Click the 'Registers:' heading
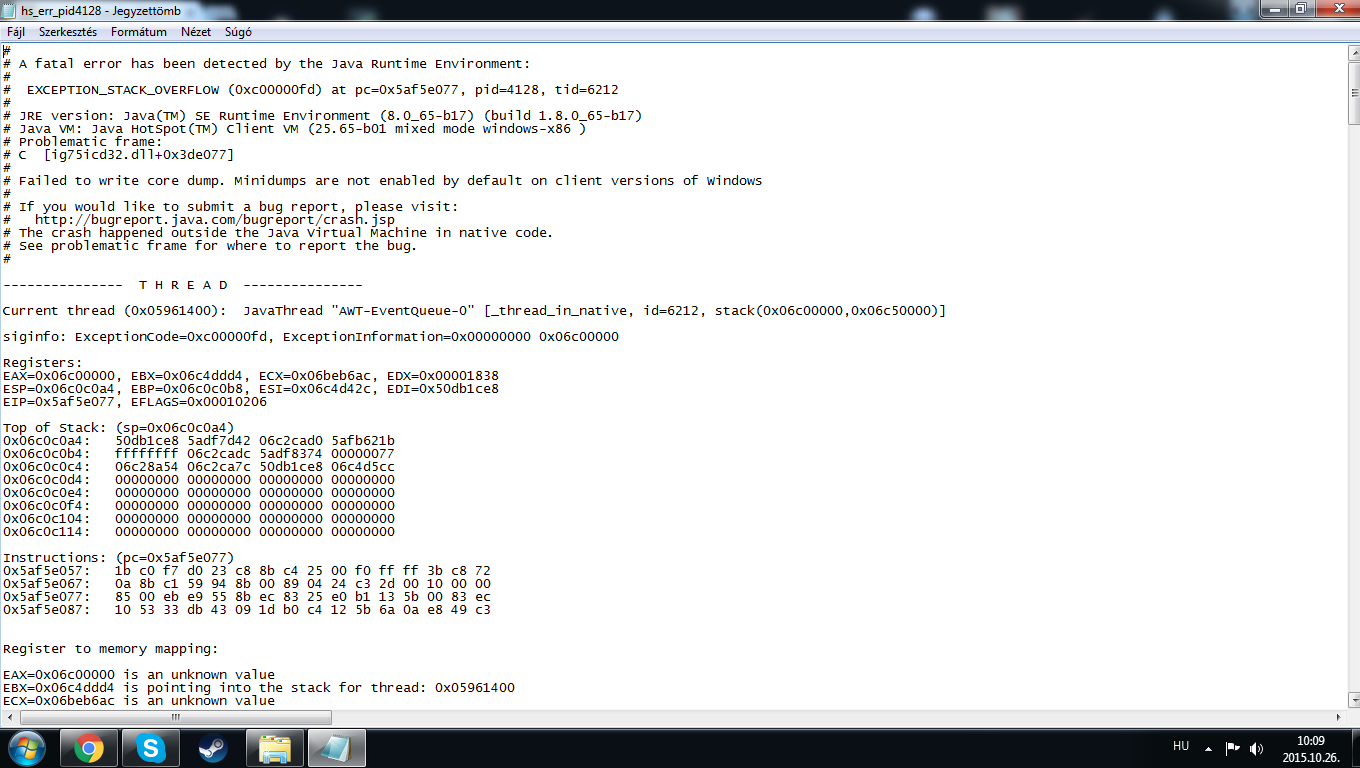Screen dimensions: 1360x768 43,363
